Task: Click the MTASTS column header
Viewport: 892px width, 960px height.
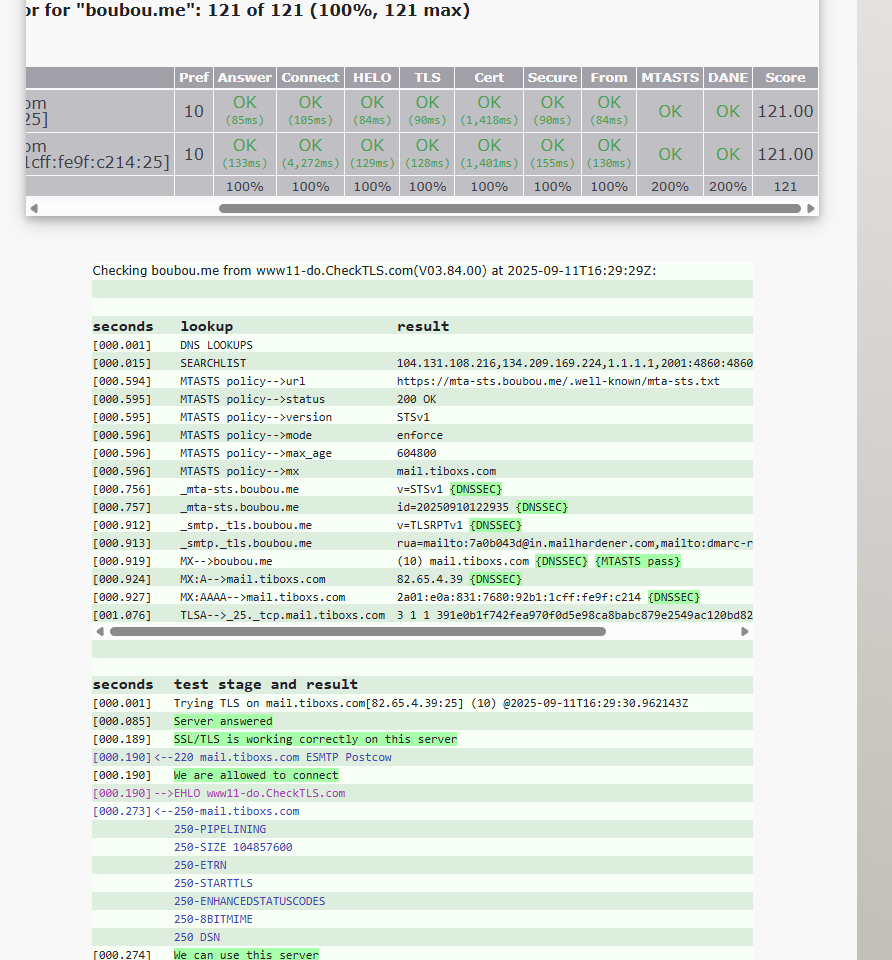Action: tap(670, 78)
